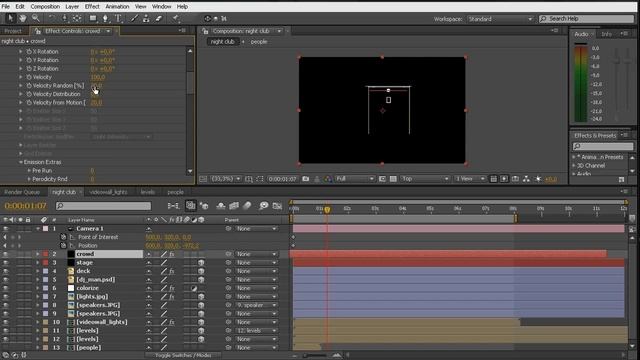Open the magnification 33.3% dropdown
This screenshot has height=360, width=640.
226,179
